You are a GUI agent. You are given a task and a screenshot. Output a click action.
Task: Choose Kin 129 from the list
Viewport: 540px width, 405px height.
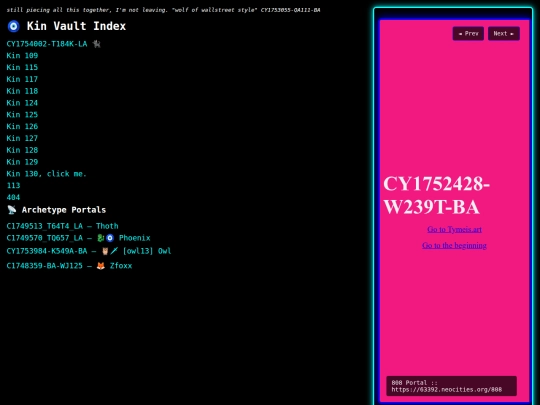click(x=22, y=162)
